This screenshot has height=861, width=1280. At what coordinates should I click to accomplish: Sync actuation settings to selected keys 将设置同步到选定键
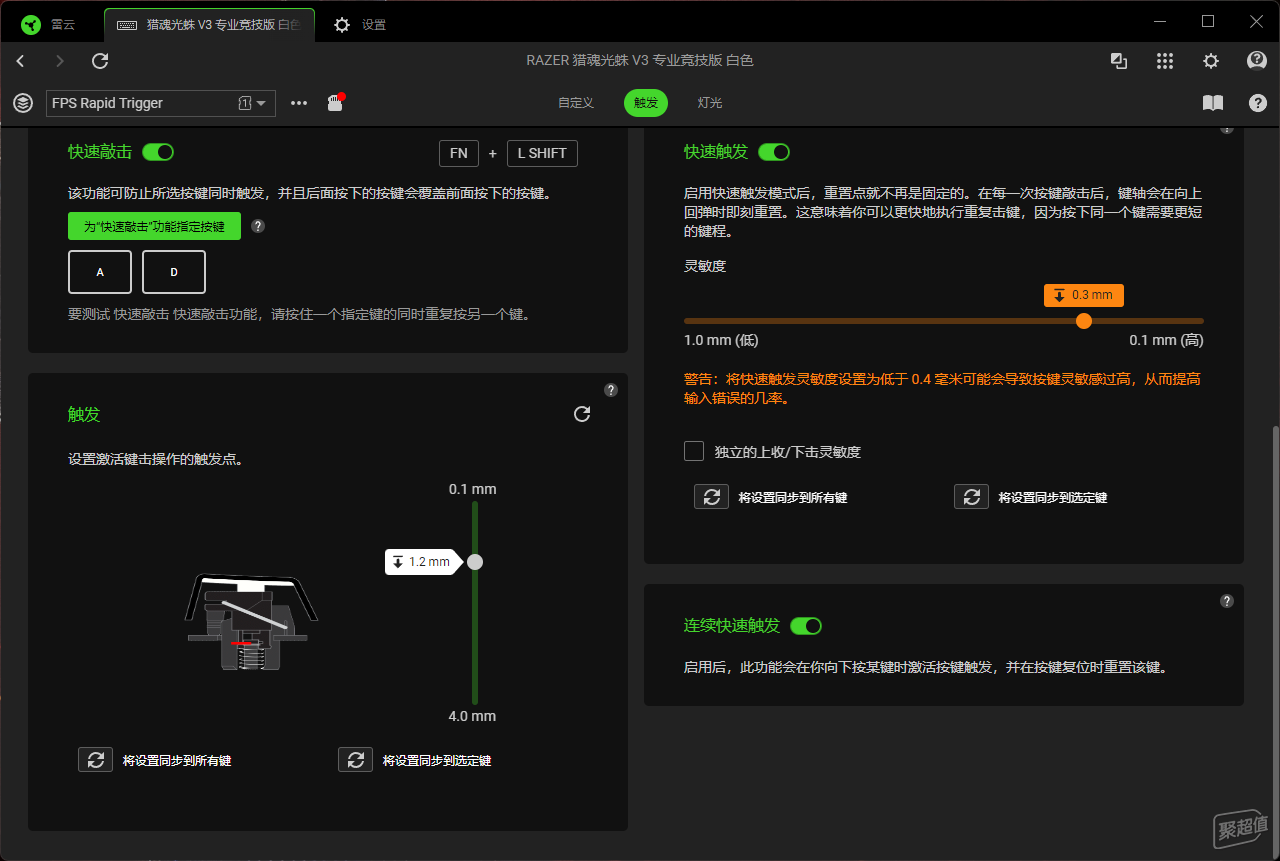pyautogui.click(x=415, y=760)
